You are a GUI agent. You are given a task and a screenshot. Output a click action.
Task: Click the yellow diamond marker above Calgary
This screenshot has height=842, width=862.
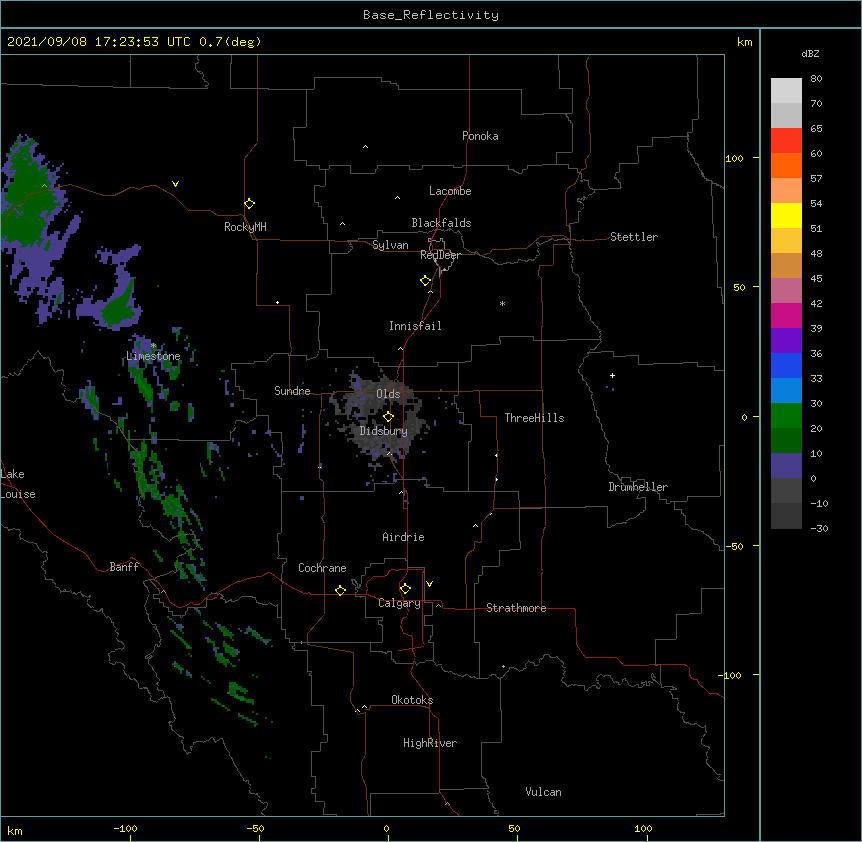(405, 589)
